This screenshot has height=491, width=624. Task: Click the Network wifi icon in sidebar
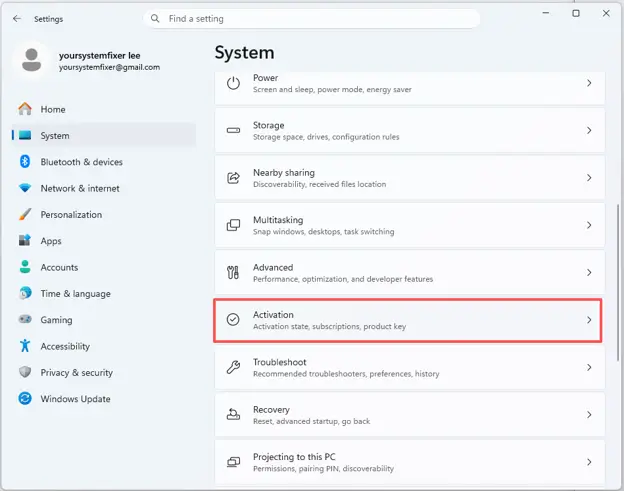[x=25, y=188]
